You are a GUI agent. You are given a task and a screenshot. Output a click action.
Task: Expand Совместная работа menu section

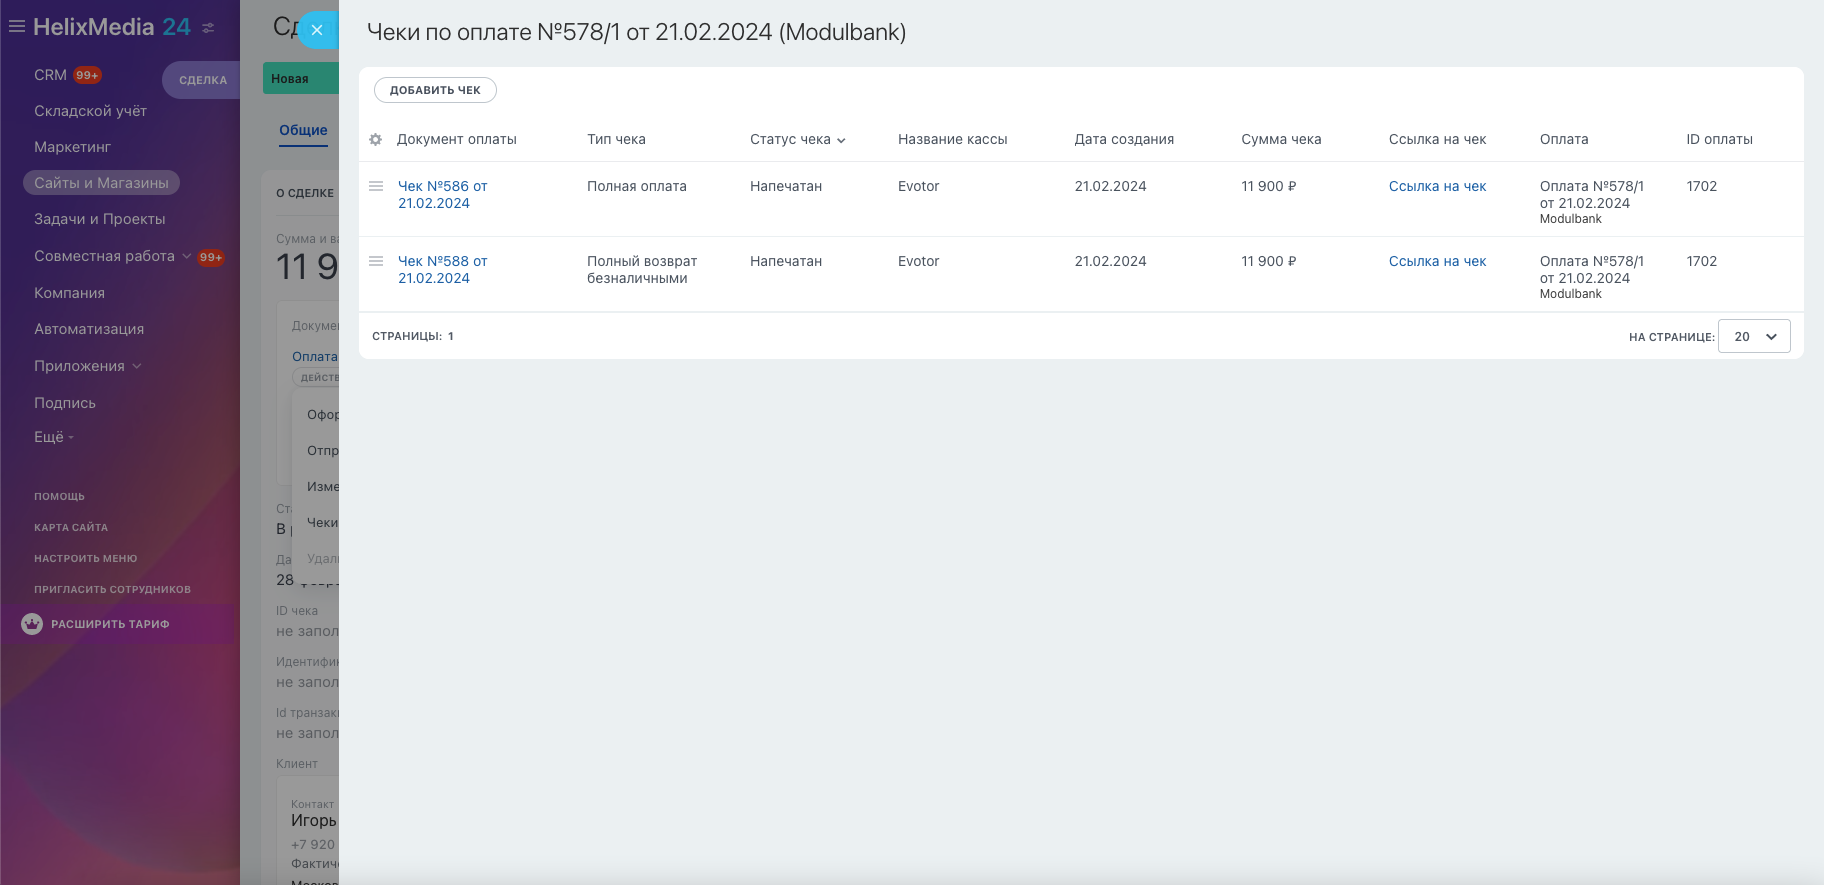click(112, 257)
